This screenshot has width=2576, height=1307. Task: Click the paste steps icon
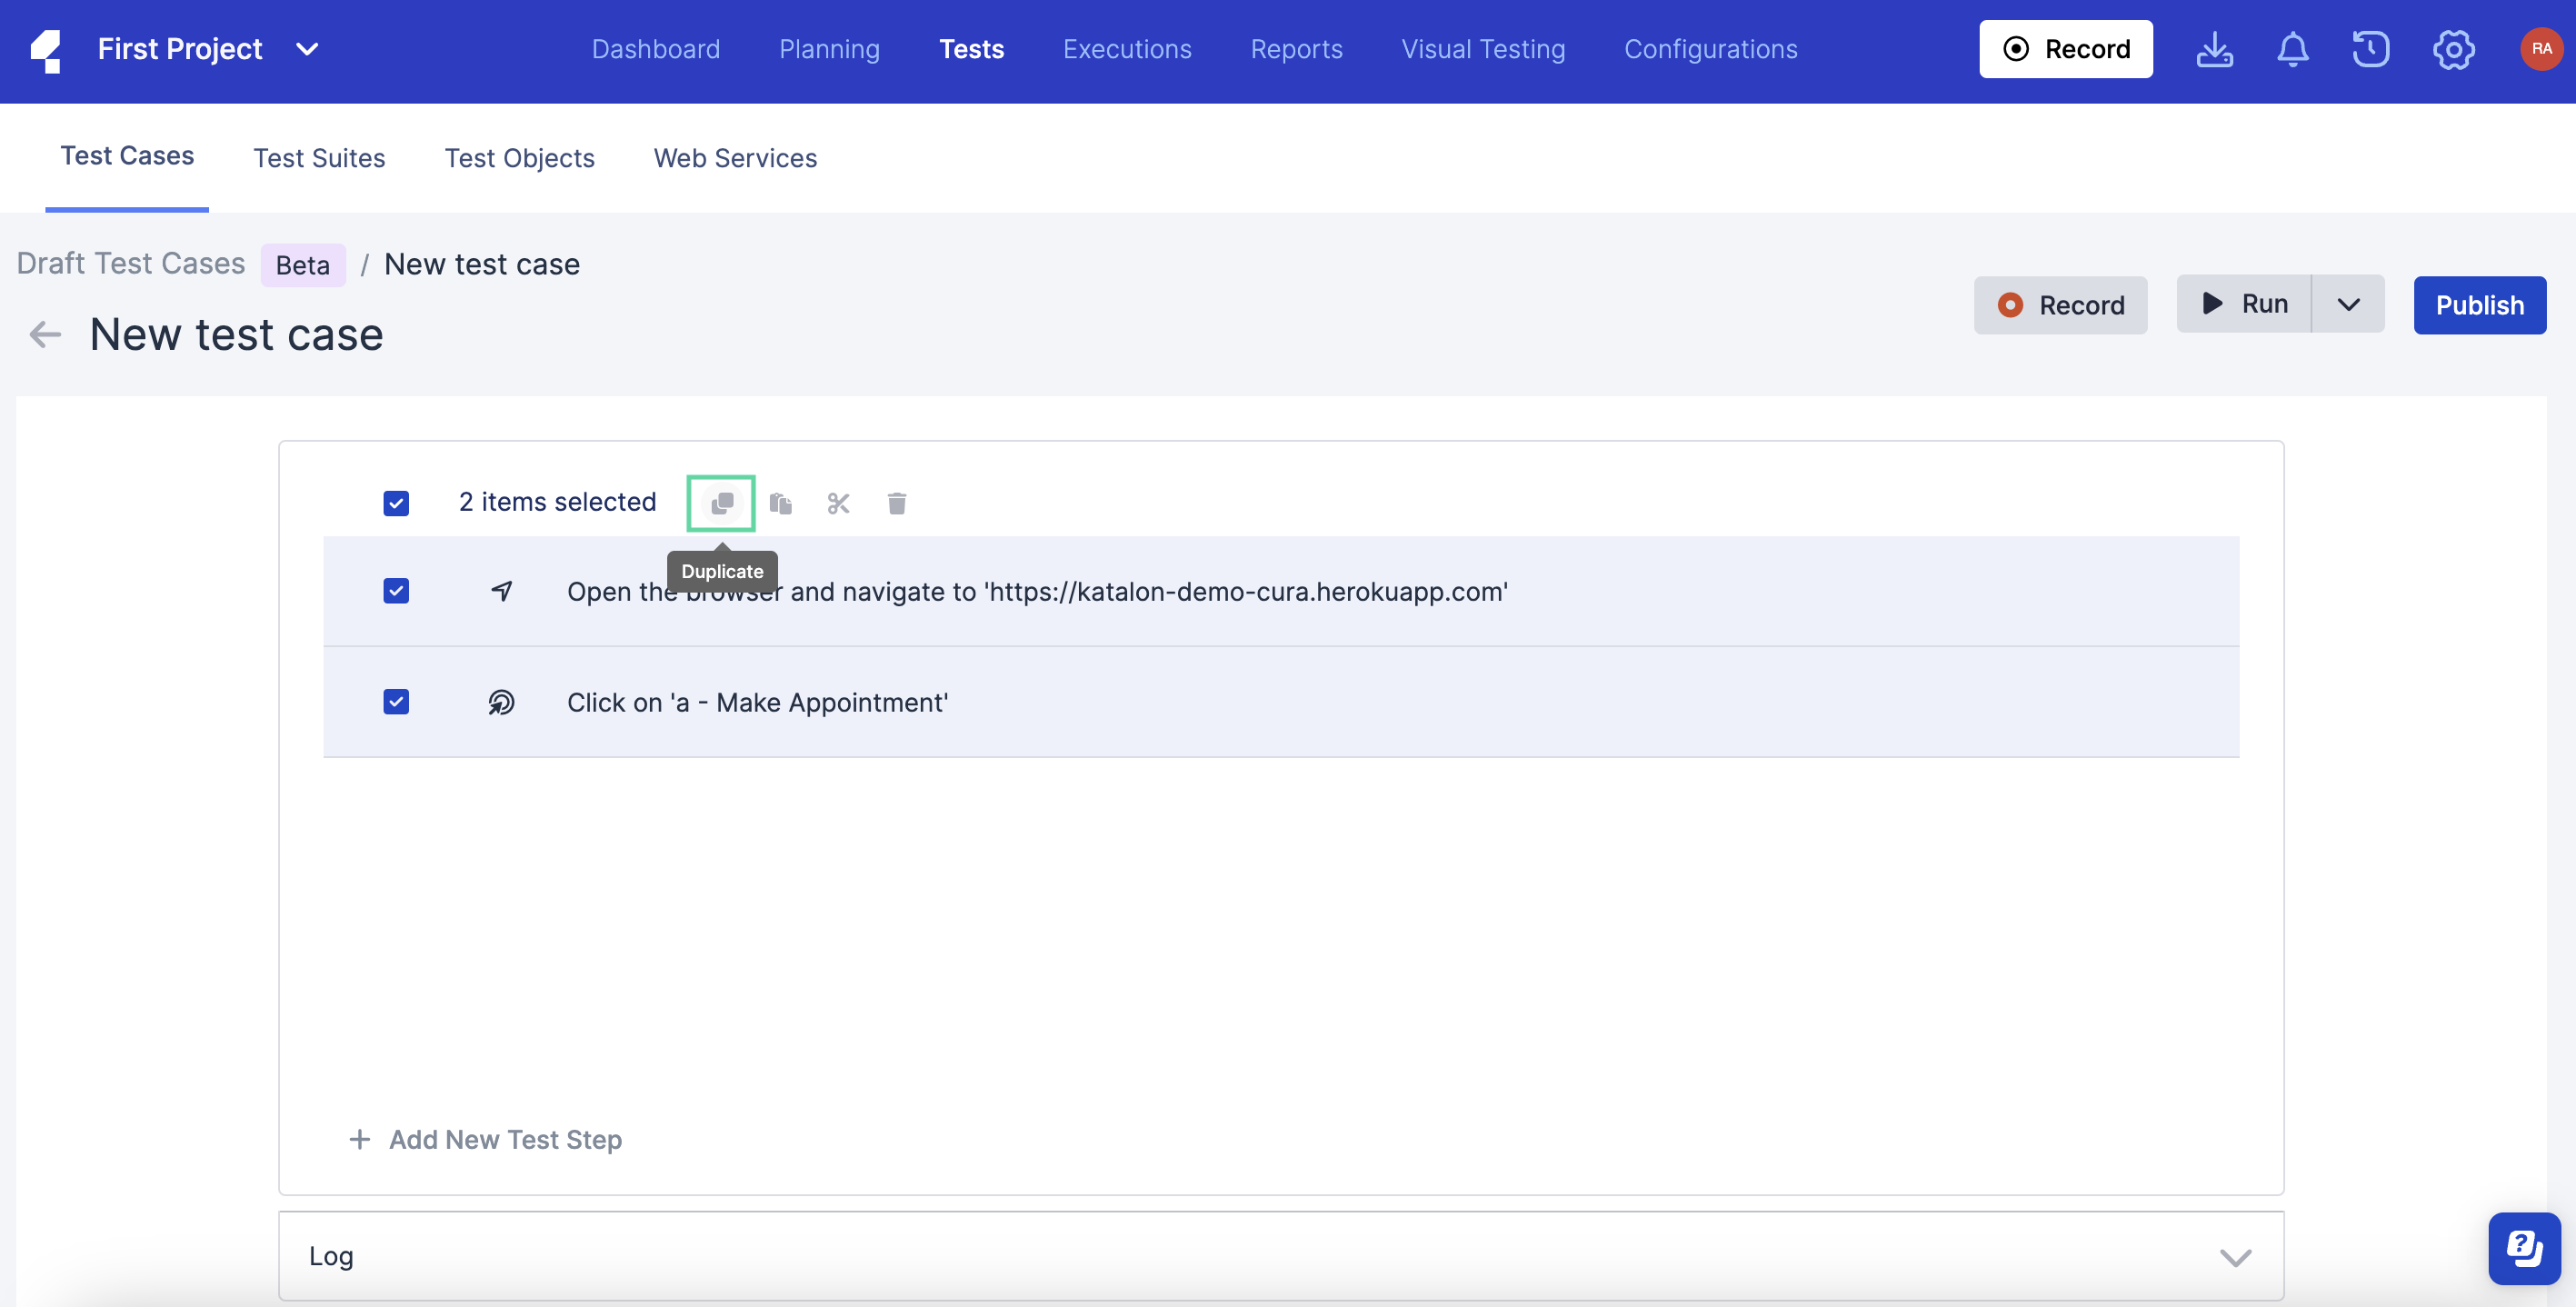pos(781,503)
